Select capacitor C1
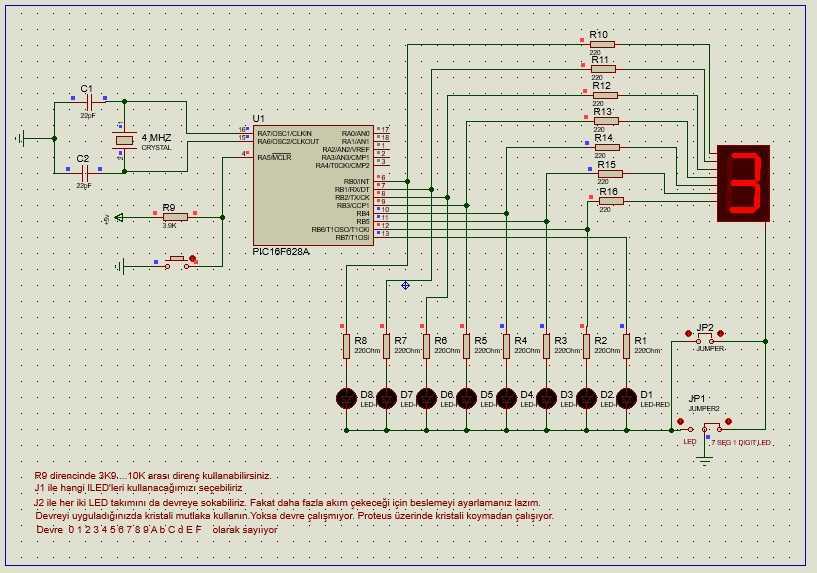 [89, 102]
